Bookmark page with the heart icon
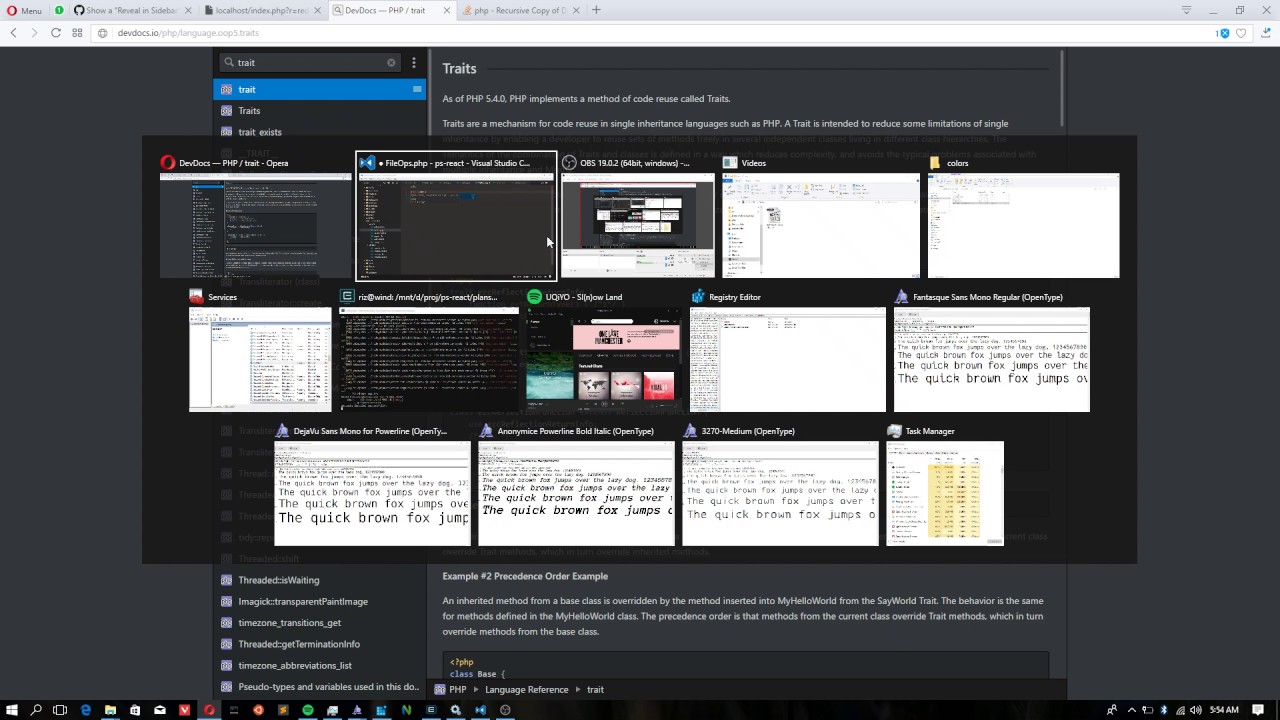The image size is (1280, 720). point(1241,33)
